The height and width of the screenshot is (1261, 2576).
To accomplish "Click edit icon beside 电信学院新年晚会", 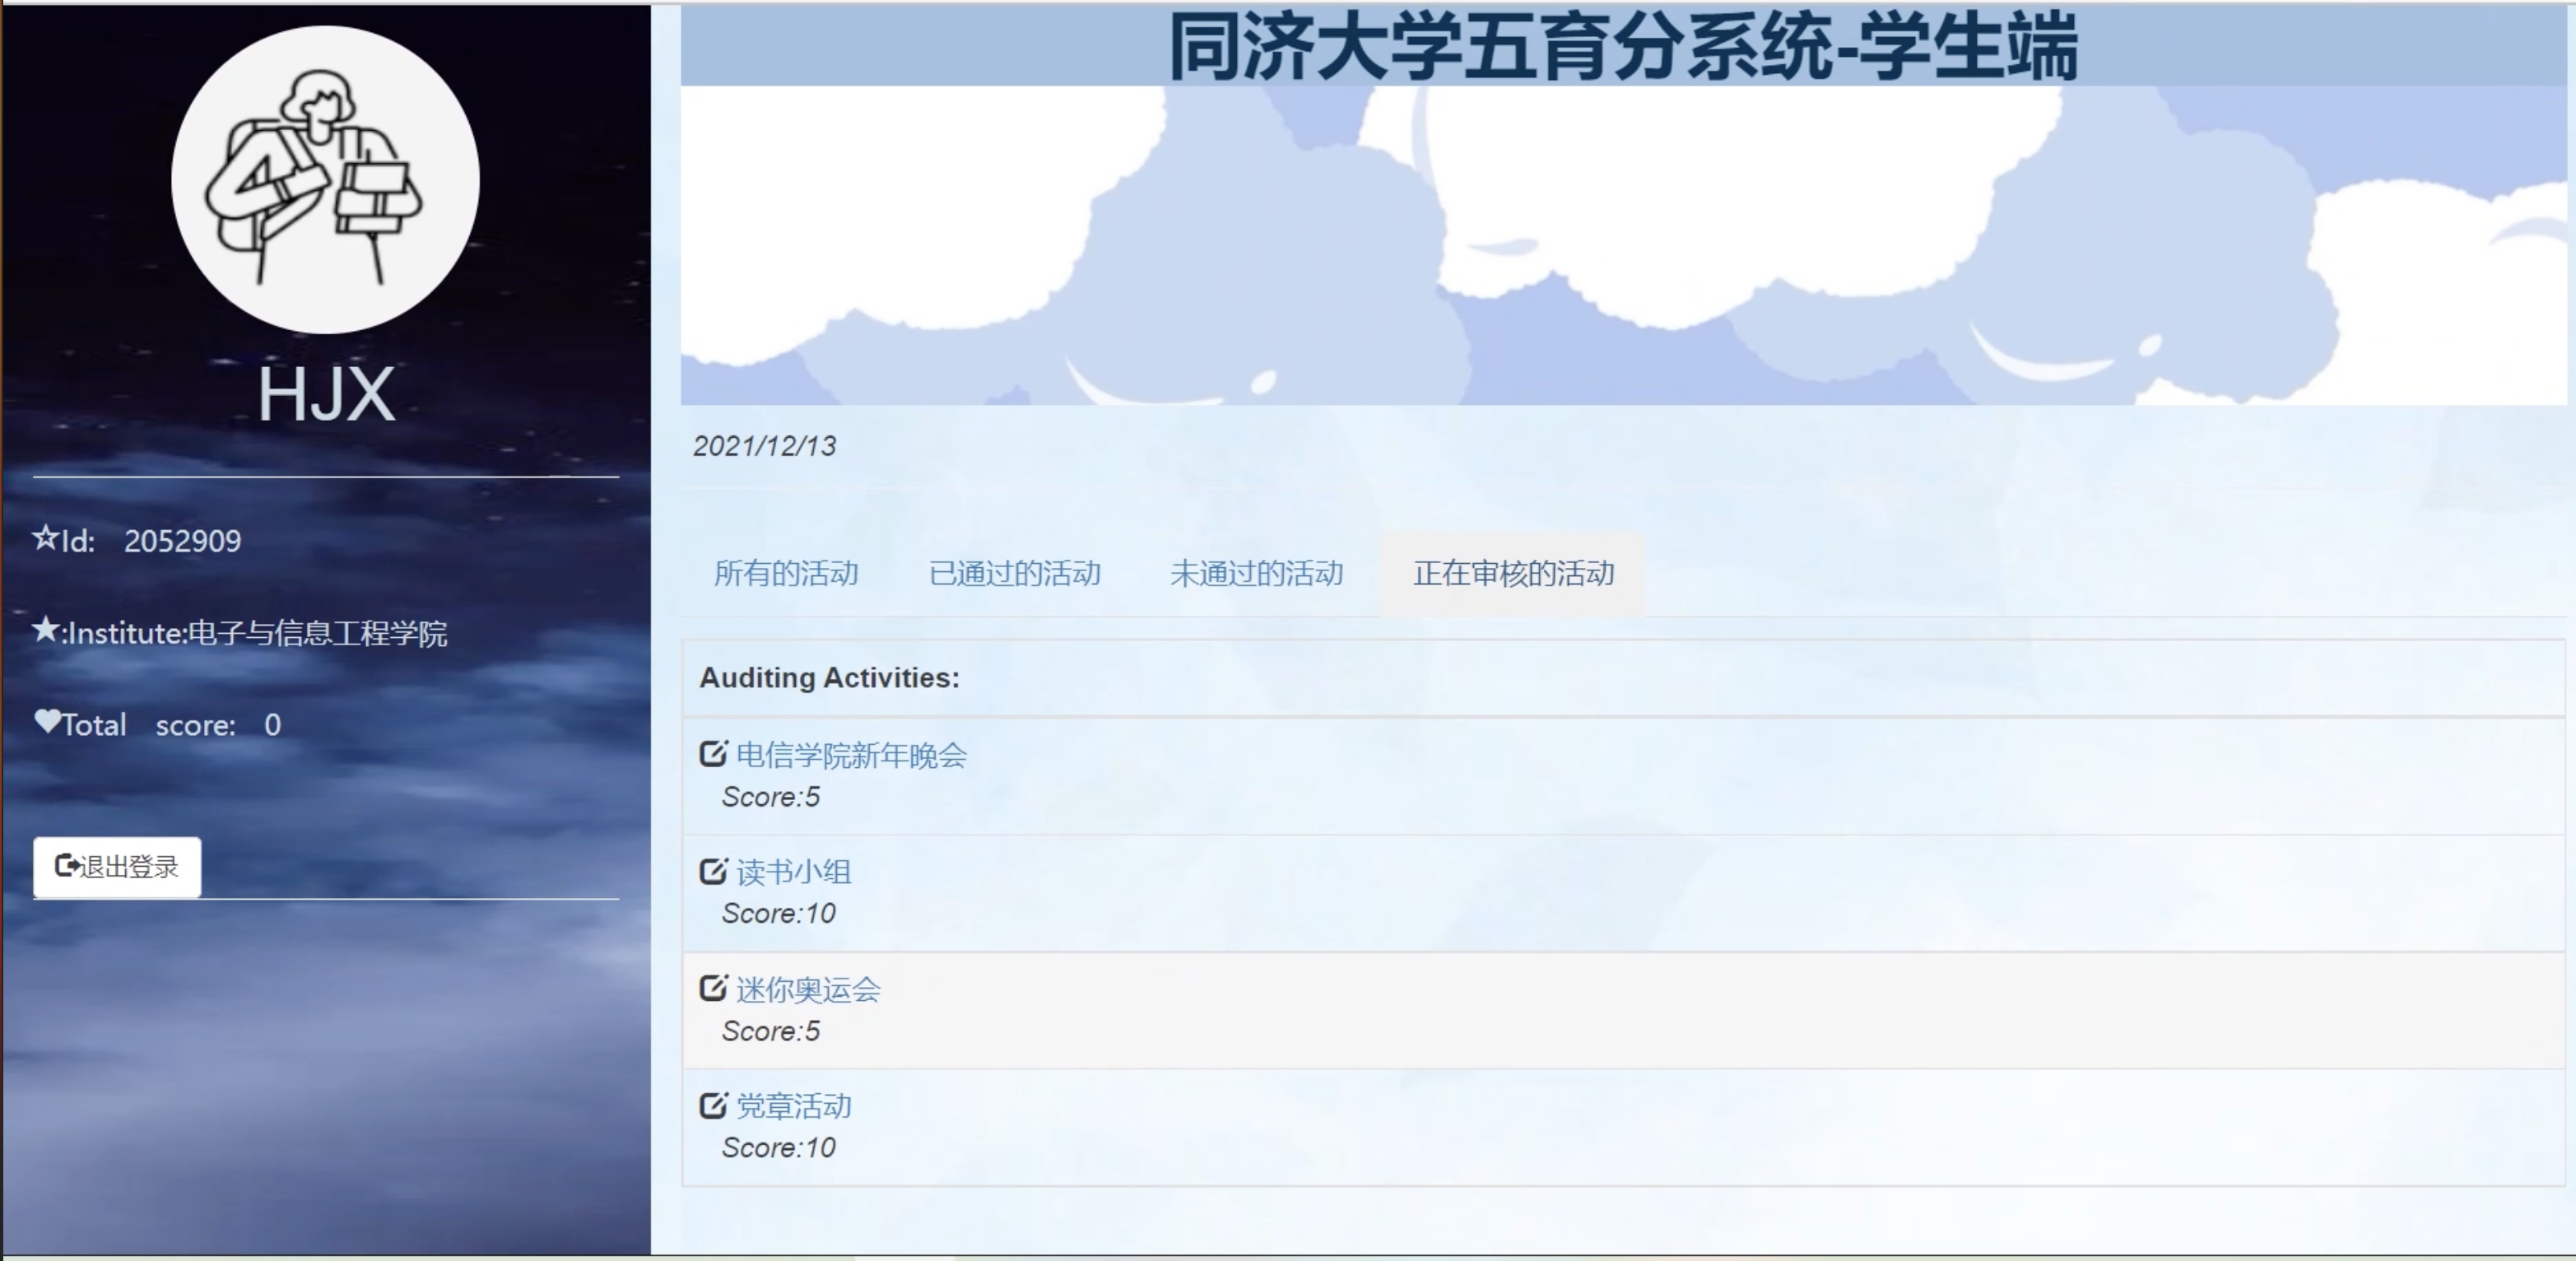I will pyautogui.click(x=713, y=754).
